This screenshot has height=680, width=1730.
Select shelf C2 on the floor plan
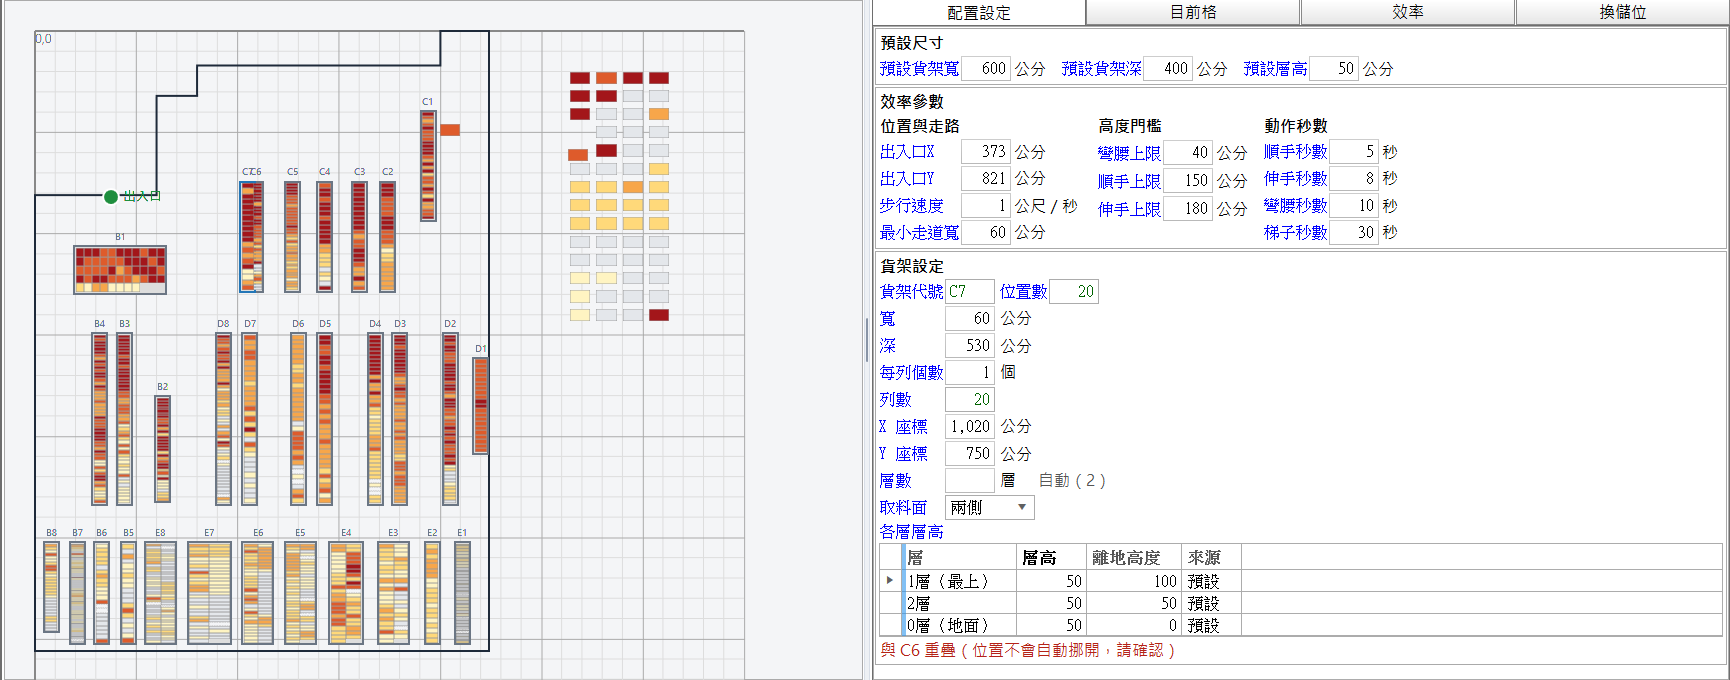pyautogui.click(x=387, y=236)
